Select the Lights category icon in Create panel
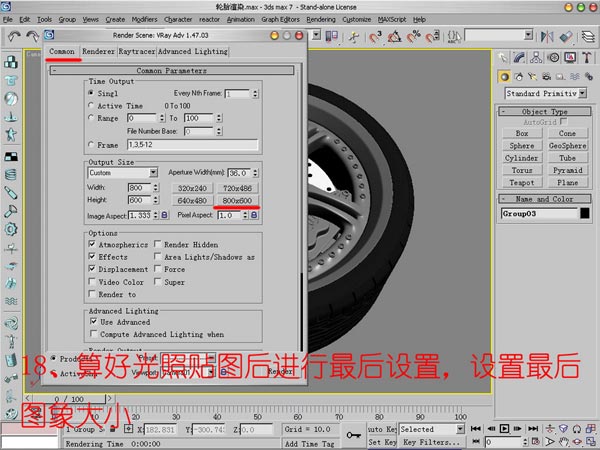The height and width of the screenshot is (450, 600). (x=533, y=77)
